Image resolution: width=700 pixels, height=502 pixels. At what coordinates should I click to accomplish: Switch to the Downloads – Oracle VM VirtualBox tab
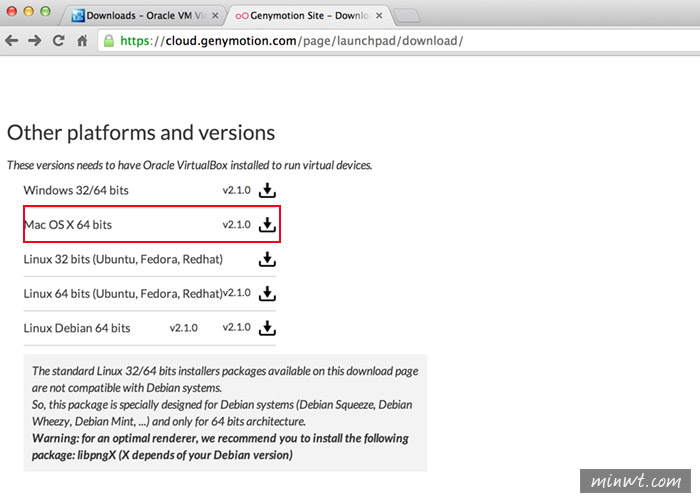coord(145,16)
